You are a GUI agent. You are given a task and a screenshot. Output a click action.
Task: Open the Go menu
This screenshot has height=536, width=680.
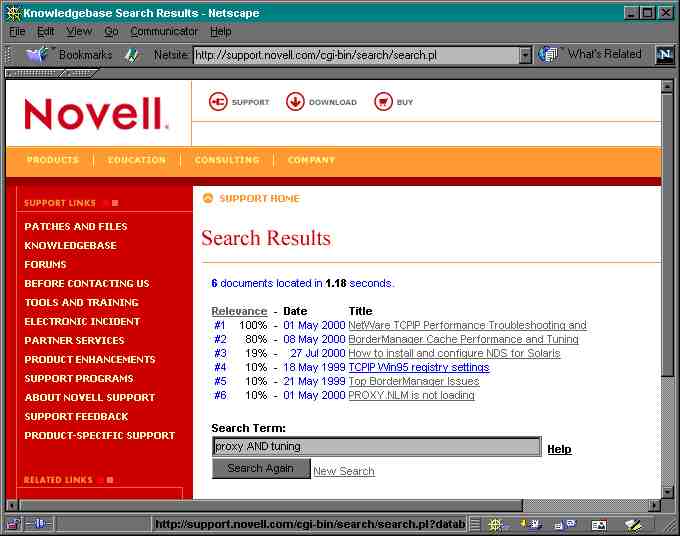tap(111, 32)
